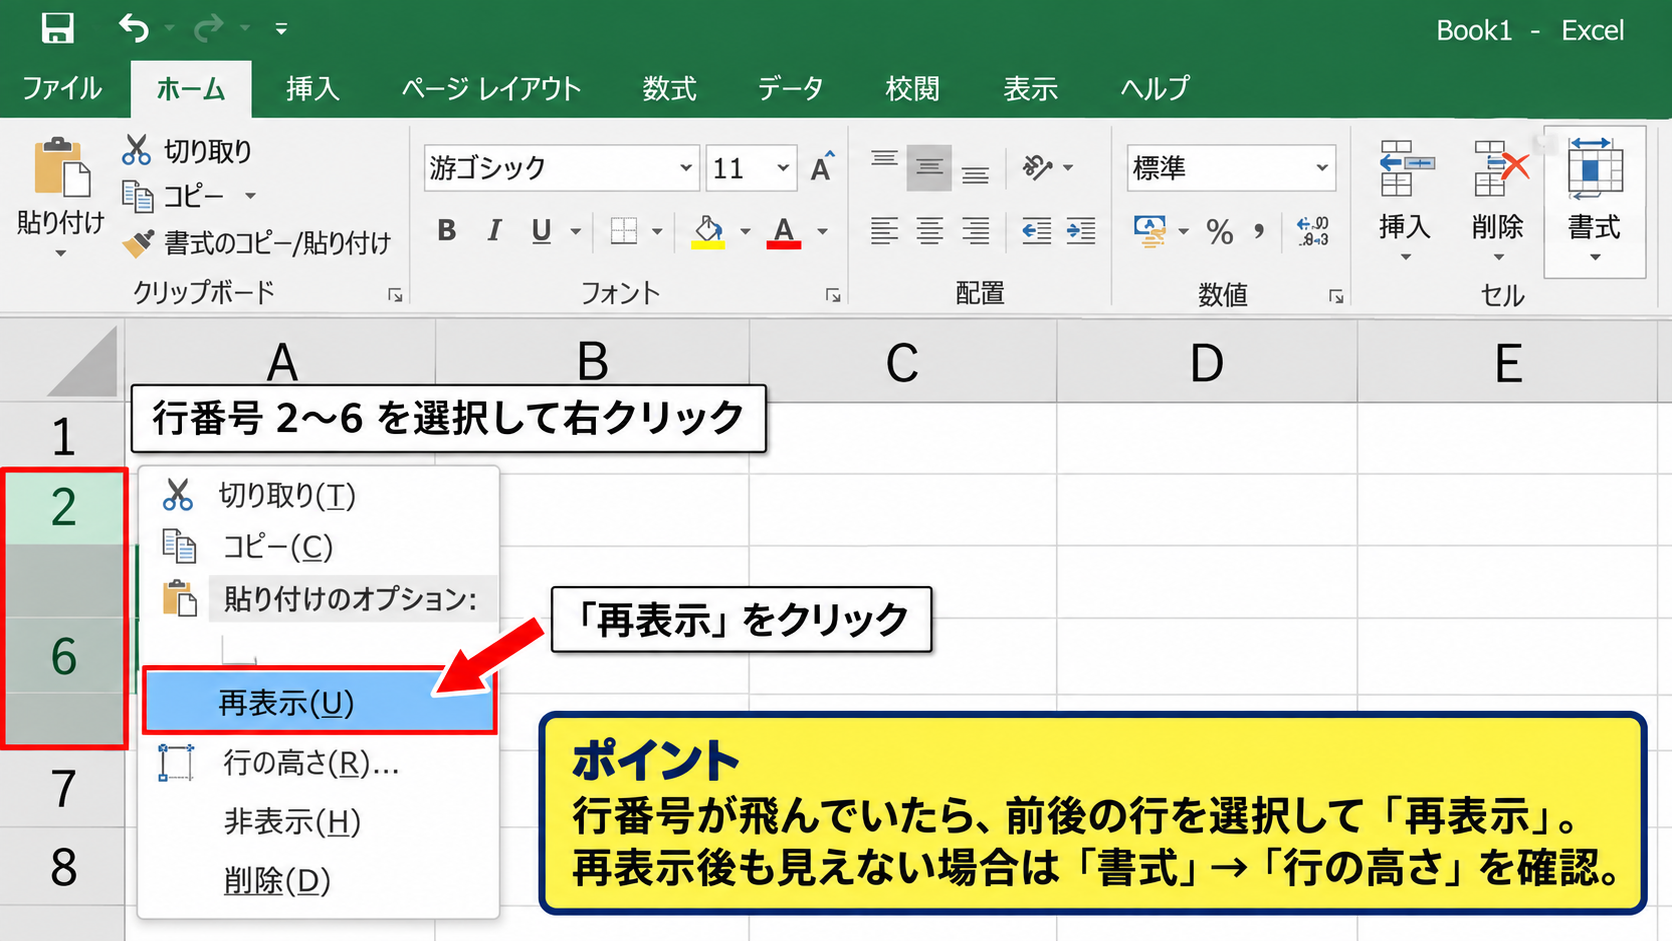Click the Undo arrow icon
Viewport: 1672px width, 941px height.
pyautogui.click(x=133, y=28)
